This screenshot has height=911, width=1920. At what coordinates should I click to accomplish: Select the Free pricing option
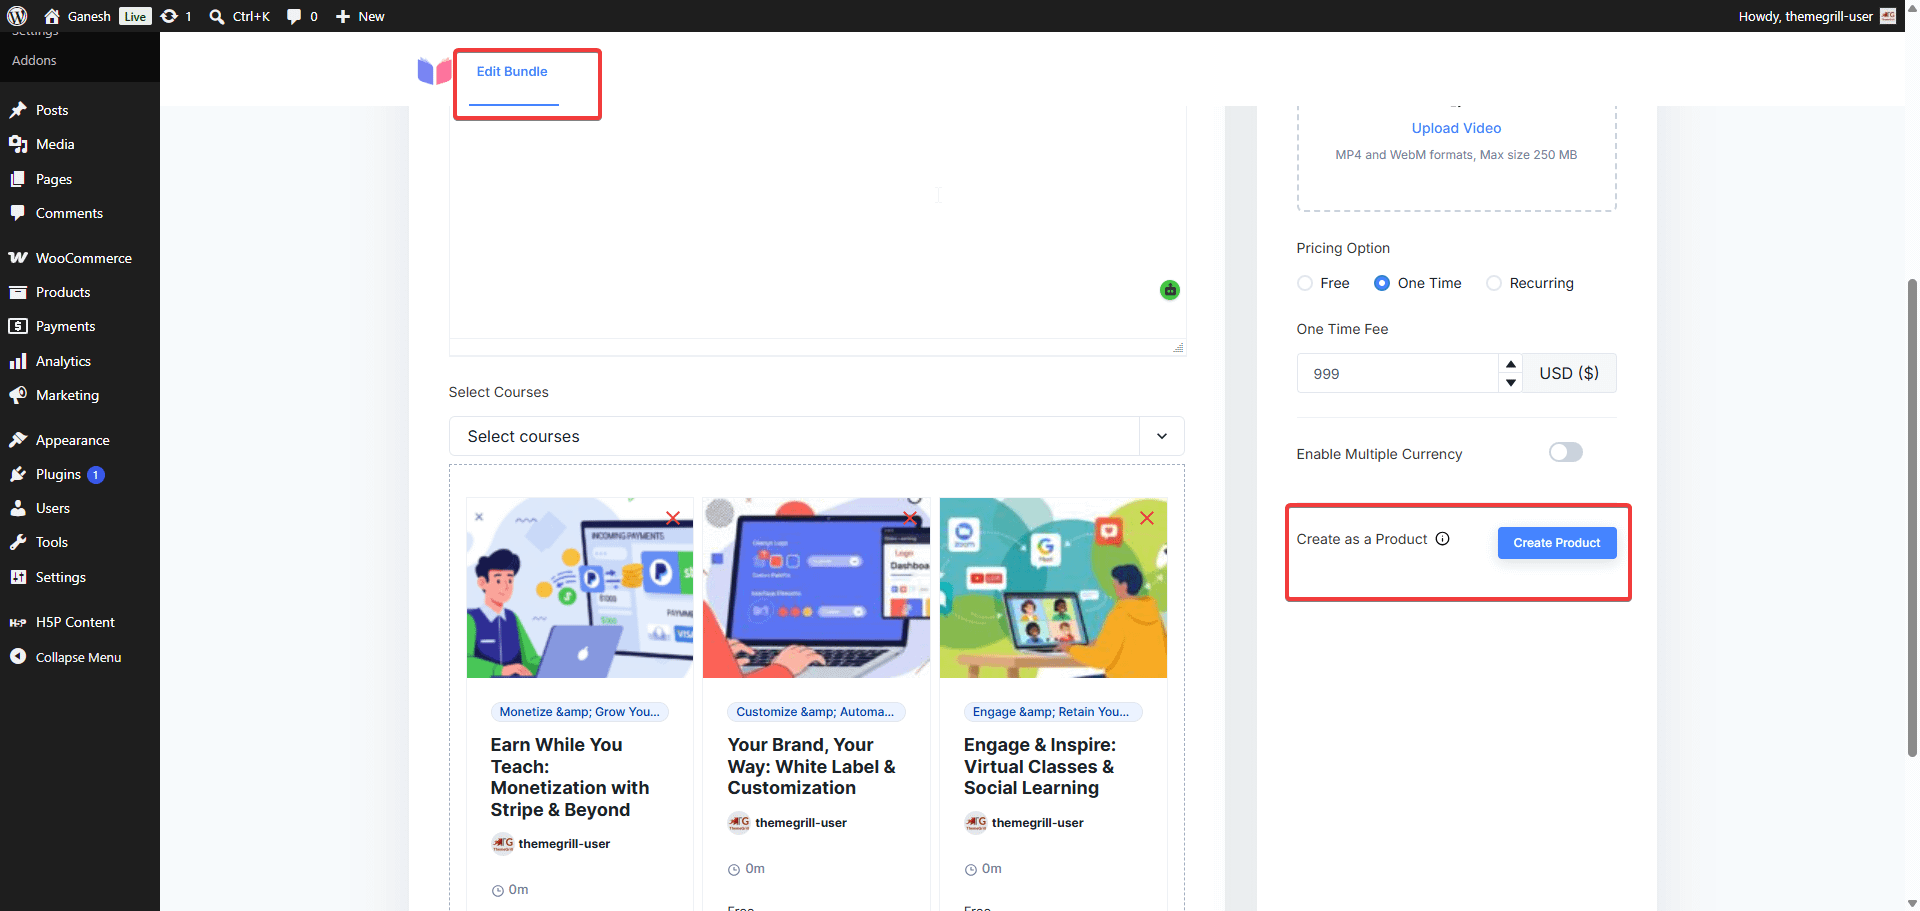point(1305,283)
